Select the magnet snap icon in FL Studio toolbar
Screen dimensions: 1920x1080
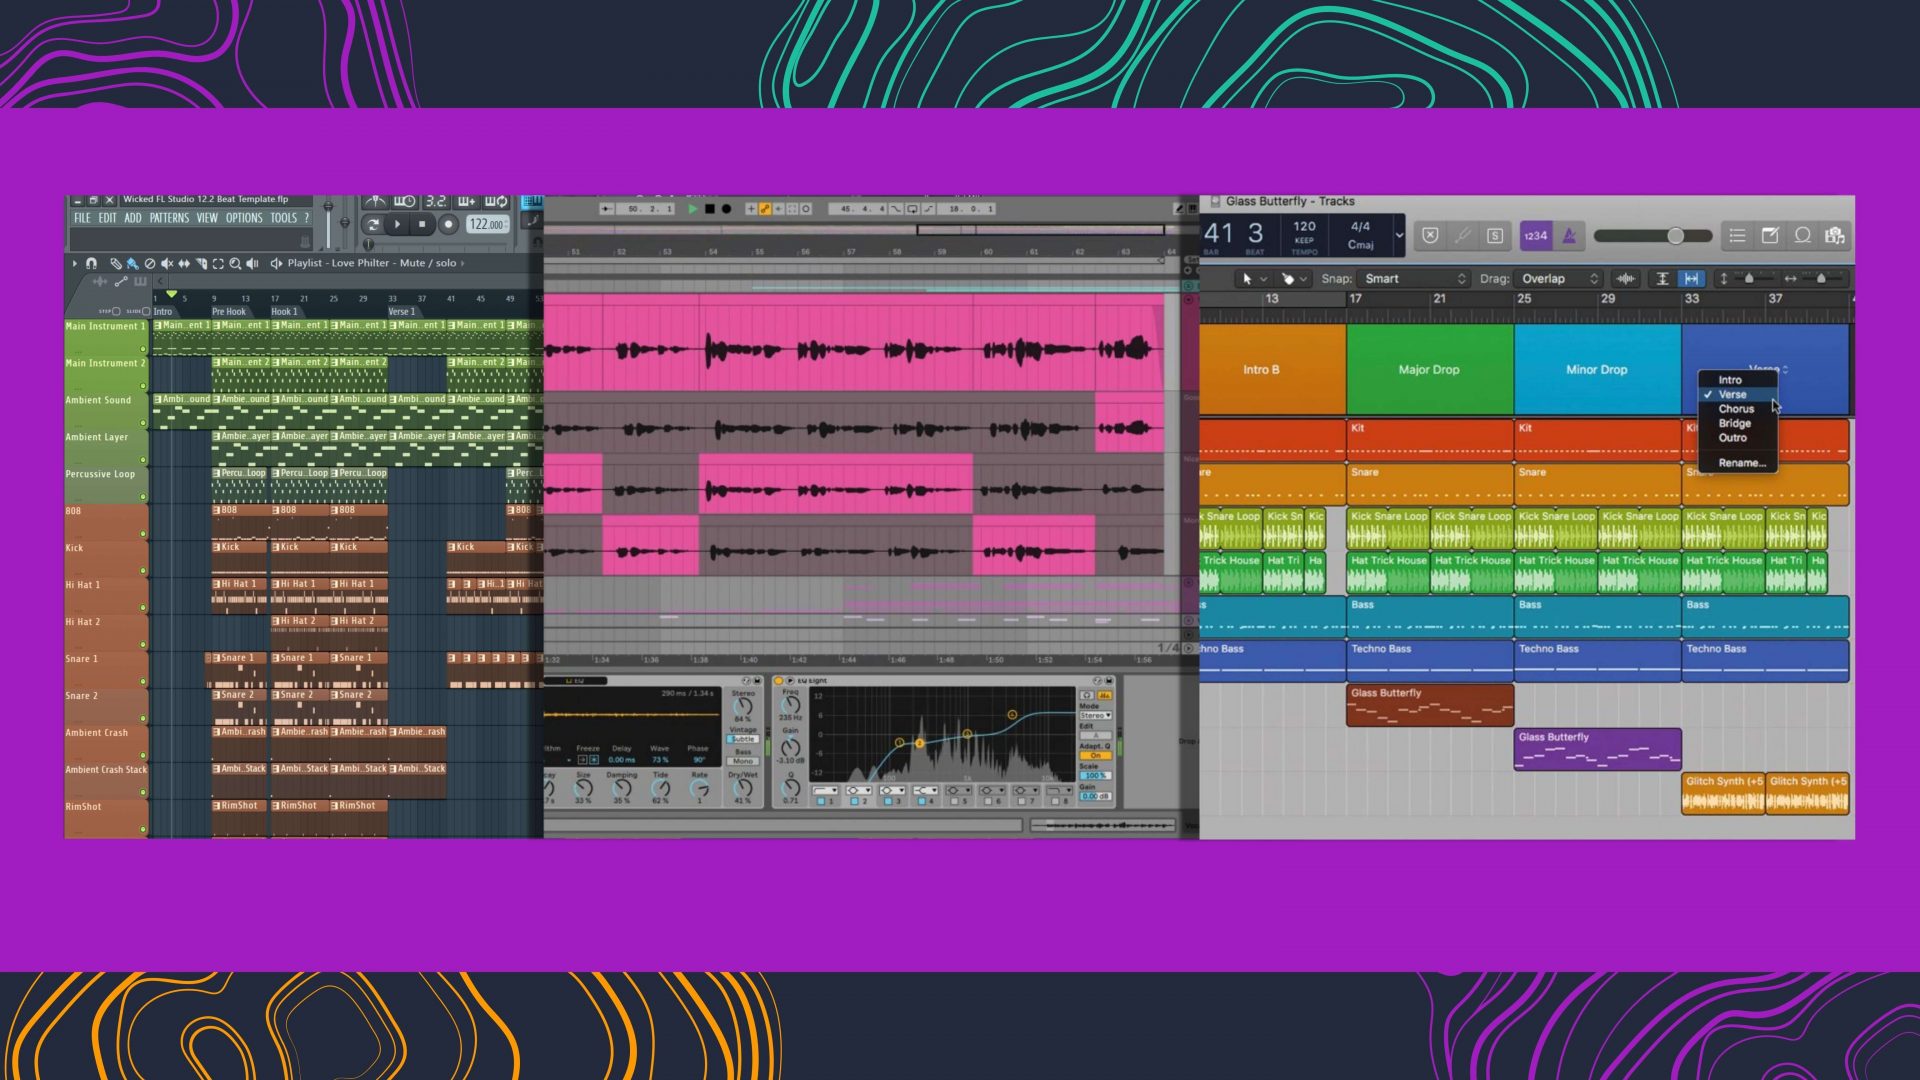pos(92,264)
